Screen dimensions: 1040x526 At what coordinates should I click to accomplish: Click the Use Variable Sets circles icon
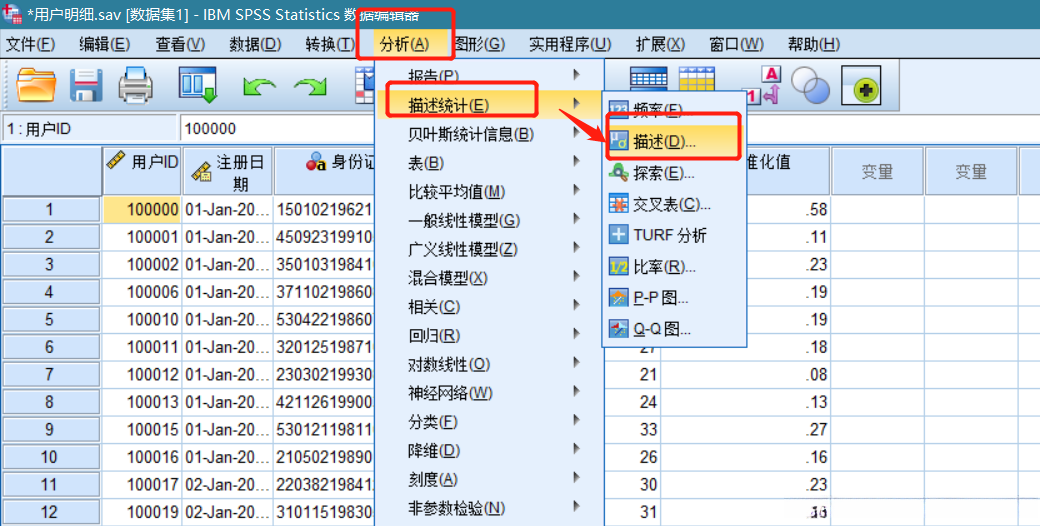810,86
